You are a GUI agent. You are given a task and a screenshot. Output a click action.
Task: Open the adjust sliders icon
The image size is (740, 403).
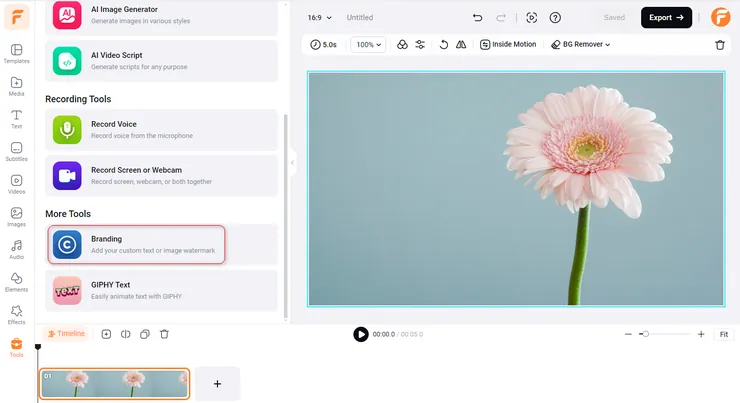(420, 45)
